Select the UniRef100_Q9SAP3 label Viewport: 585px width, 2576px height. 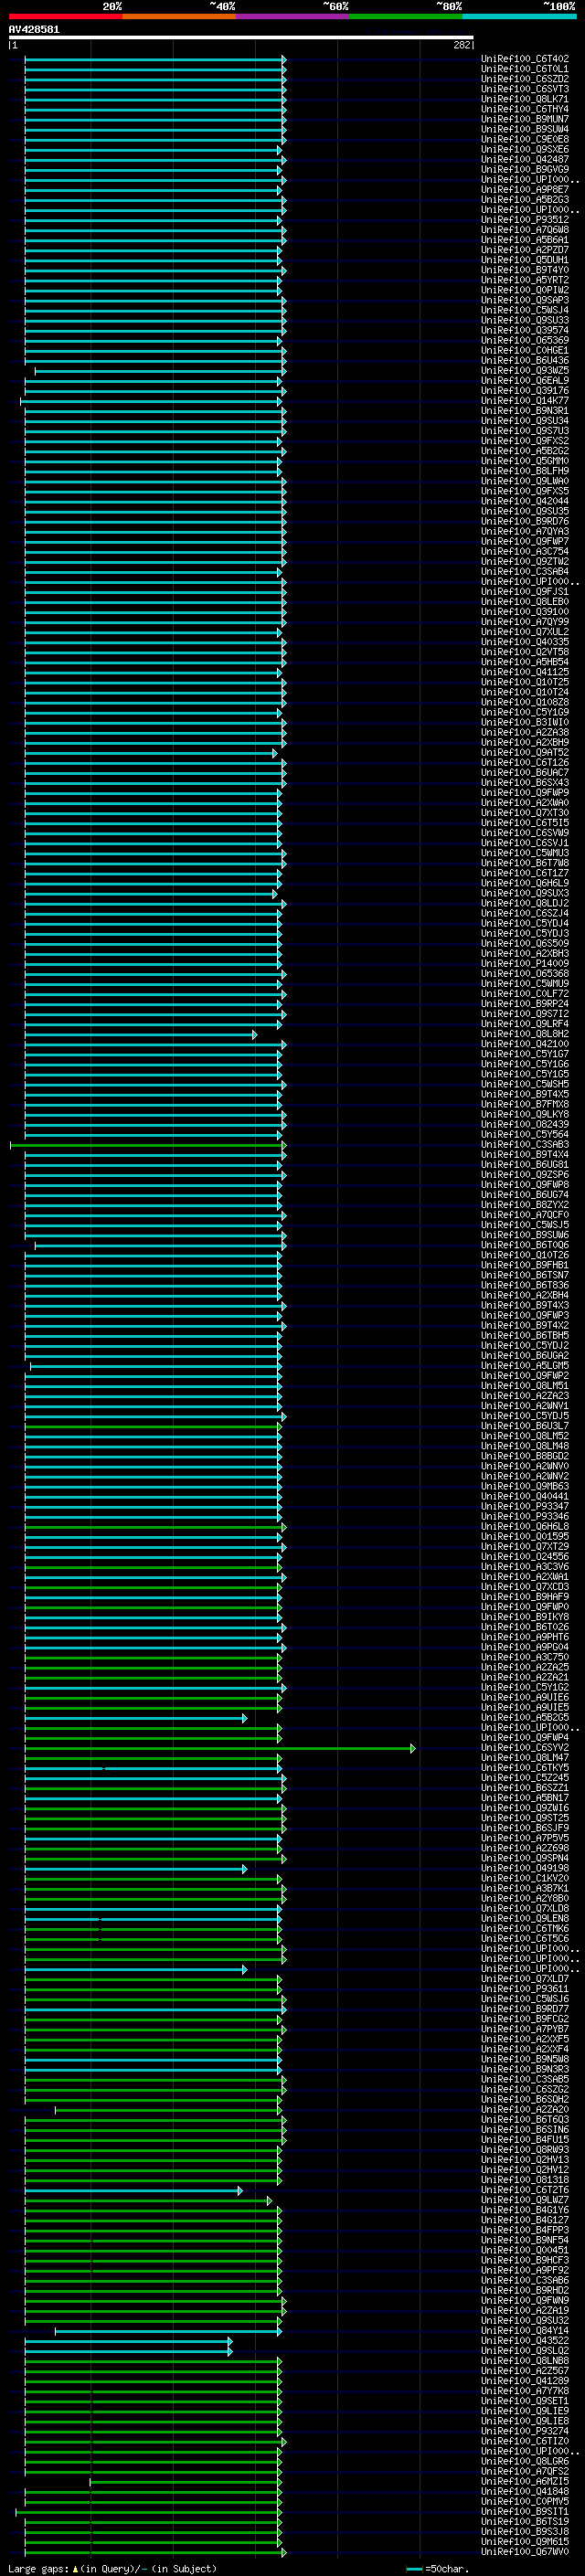pos(525,300)
